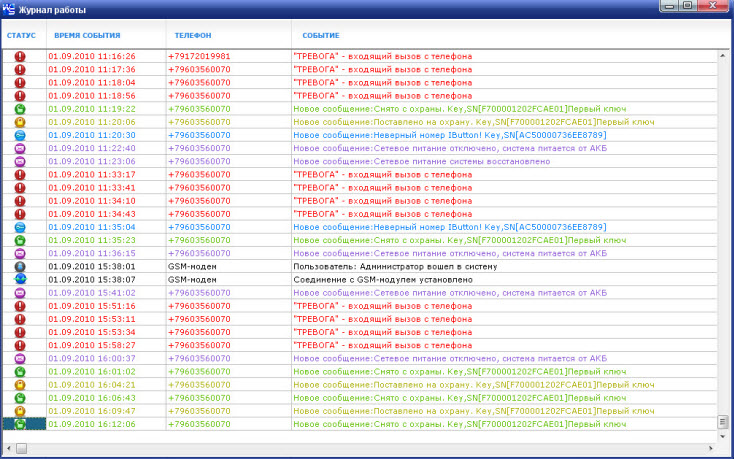
Task: Select phone number +79172019981
Action: tap(198, 57)
